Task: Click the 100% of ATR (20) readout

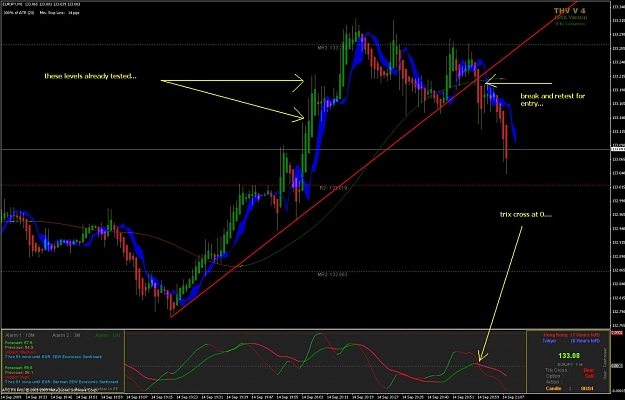Action: pyautogui.click(x=20, y=13)
